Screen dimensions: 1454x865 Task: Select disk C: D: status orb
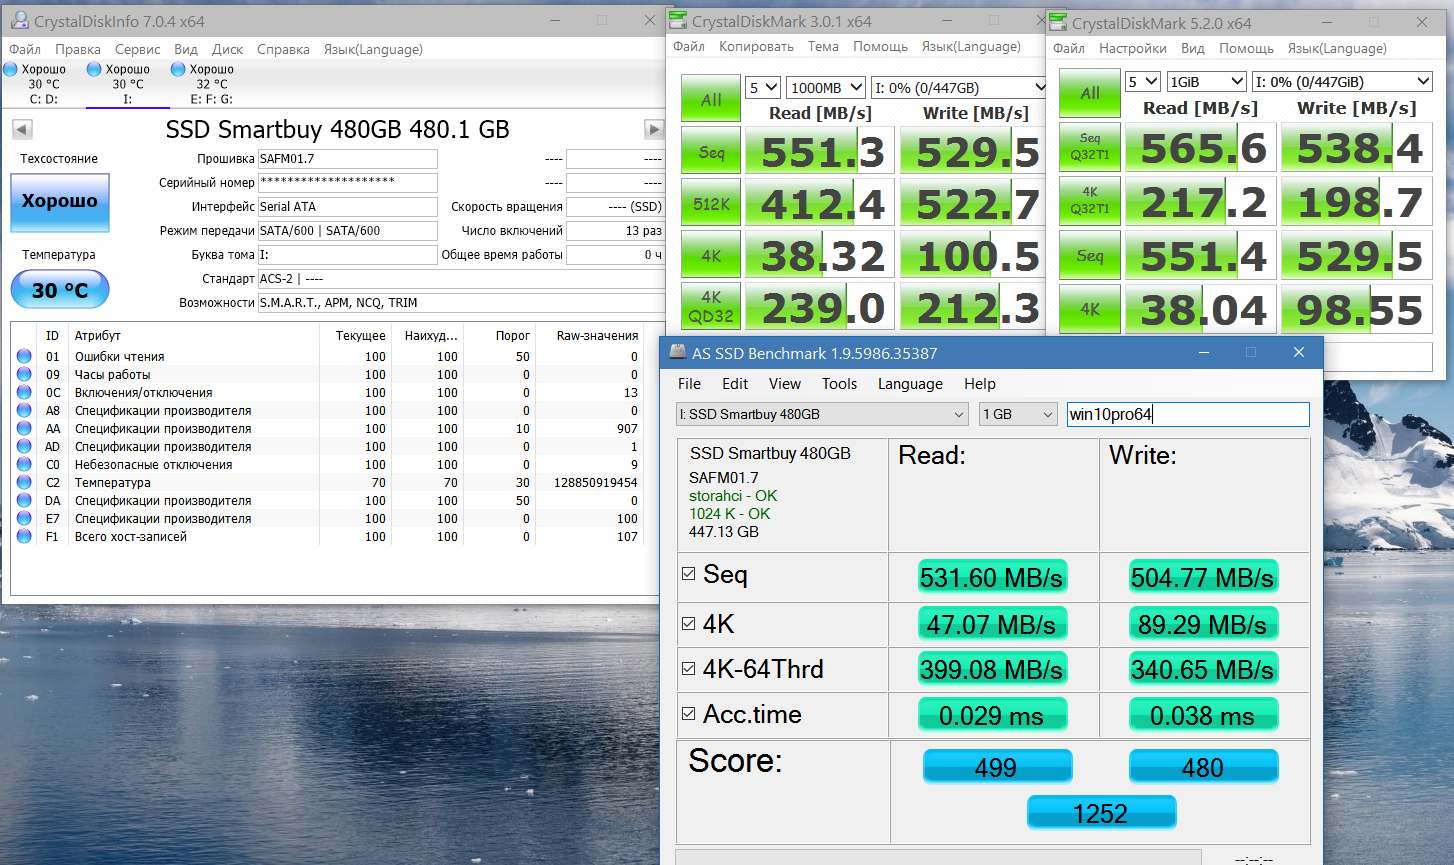point(10,69)
